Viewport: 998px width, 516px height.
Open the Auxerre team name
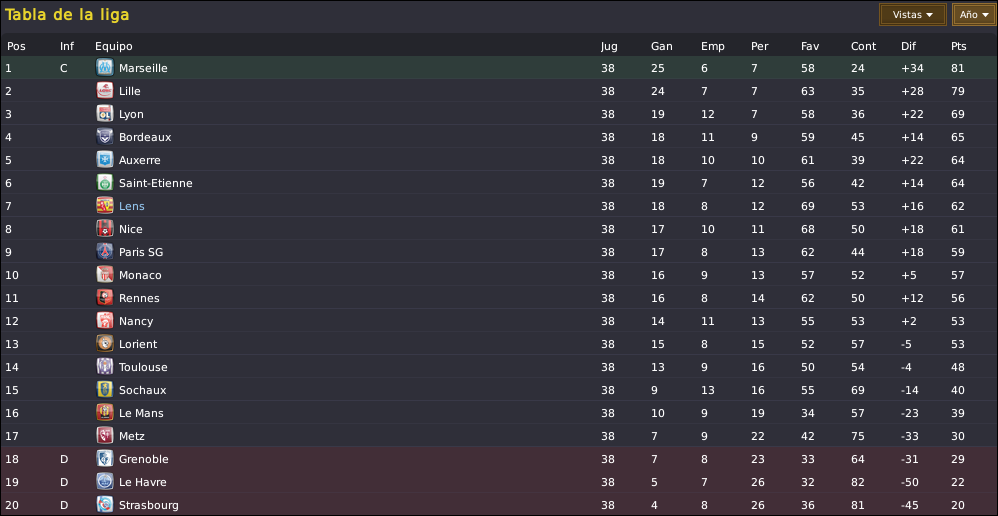tap(139, 160)
